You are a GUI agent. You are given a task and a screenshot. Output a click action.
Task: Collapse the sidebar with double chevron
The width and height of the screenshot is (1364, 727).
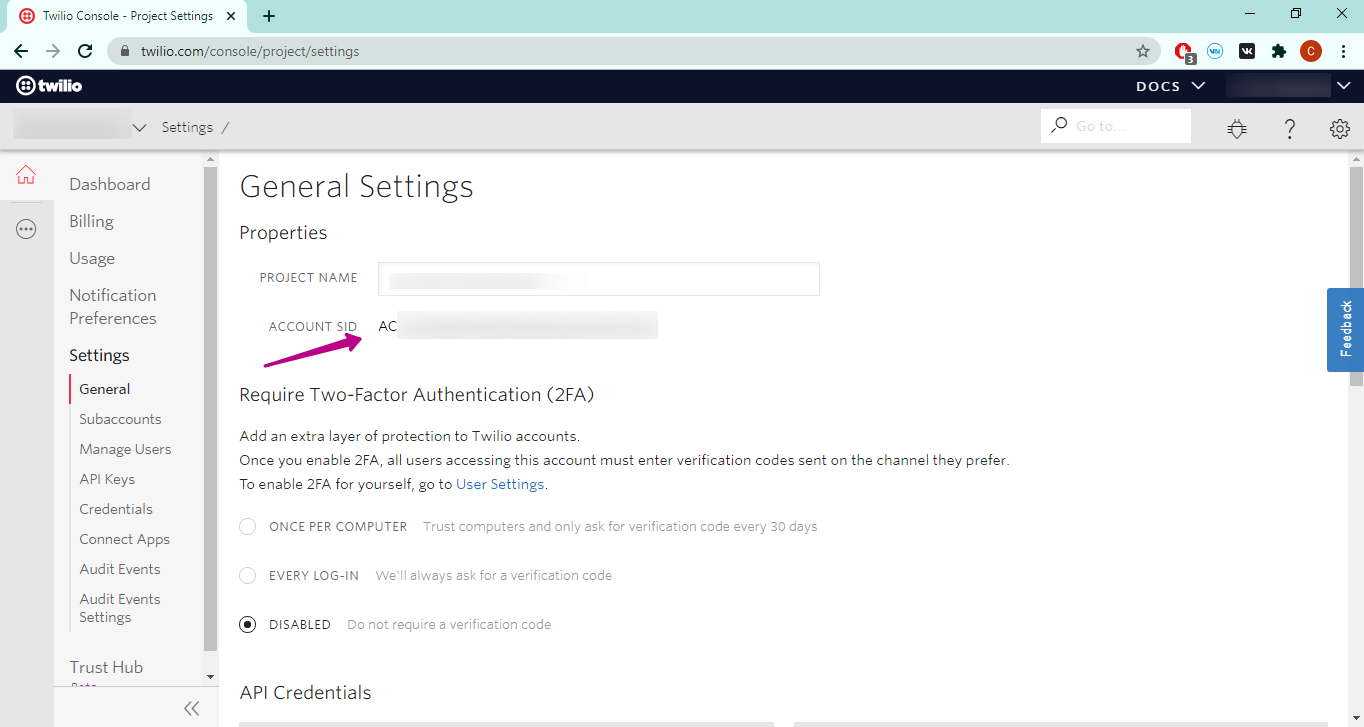(192, 708)
